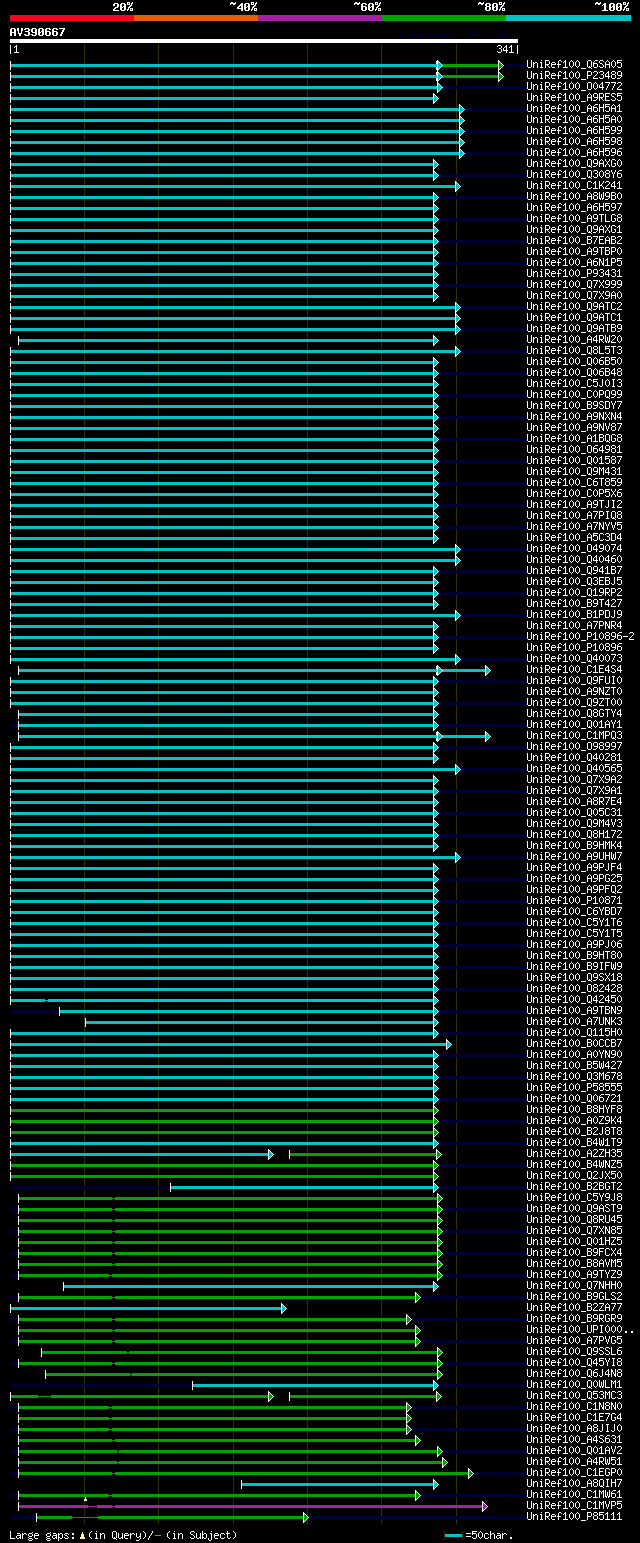Click the white query ruler bar
This screenshot has height=1543, width=640.
264,41
